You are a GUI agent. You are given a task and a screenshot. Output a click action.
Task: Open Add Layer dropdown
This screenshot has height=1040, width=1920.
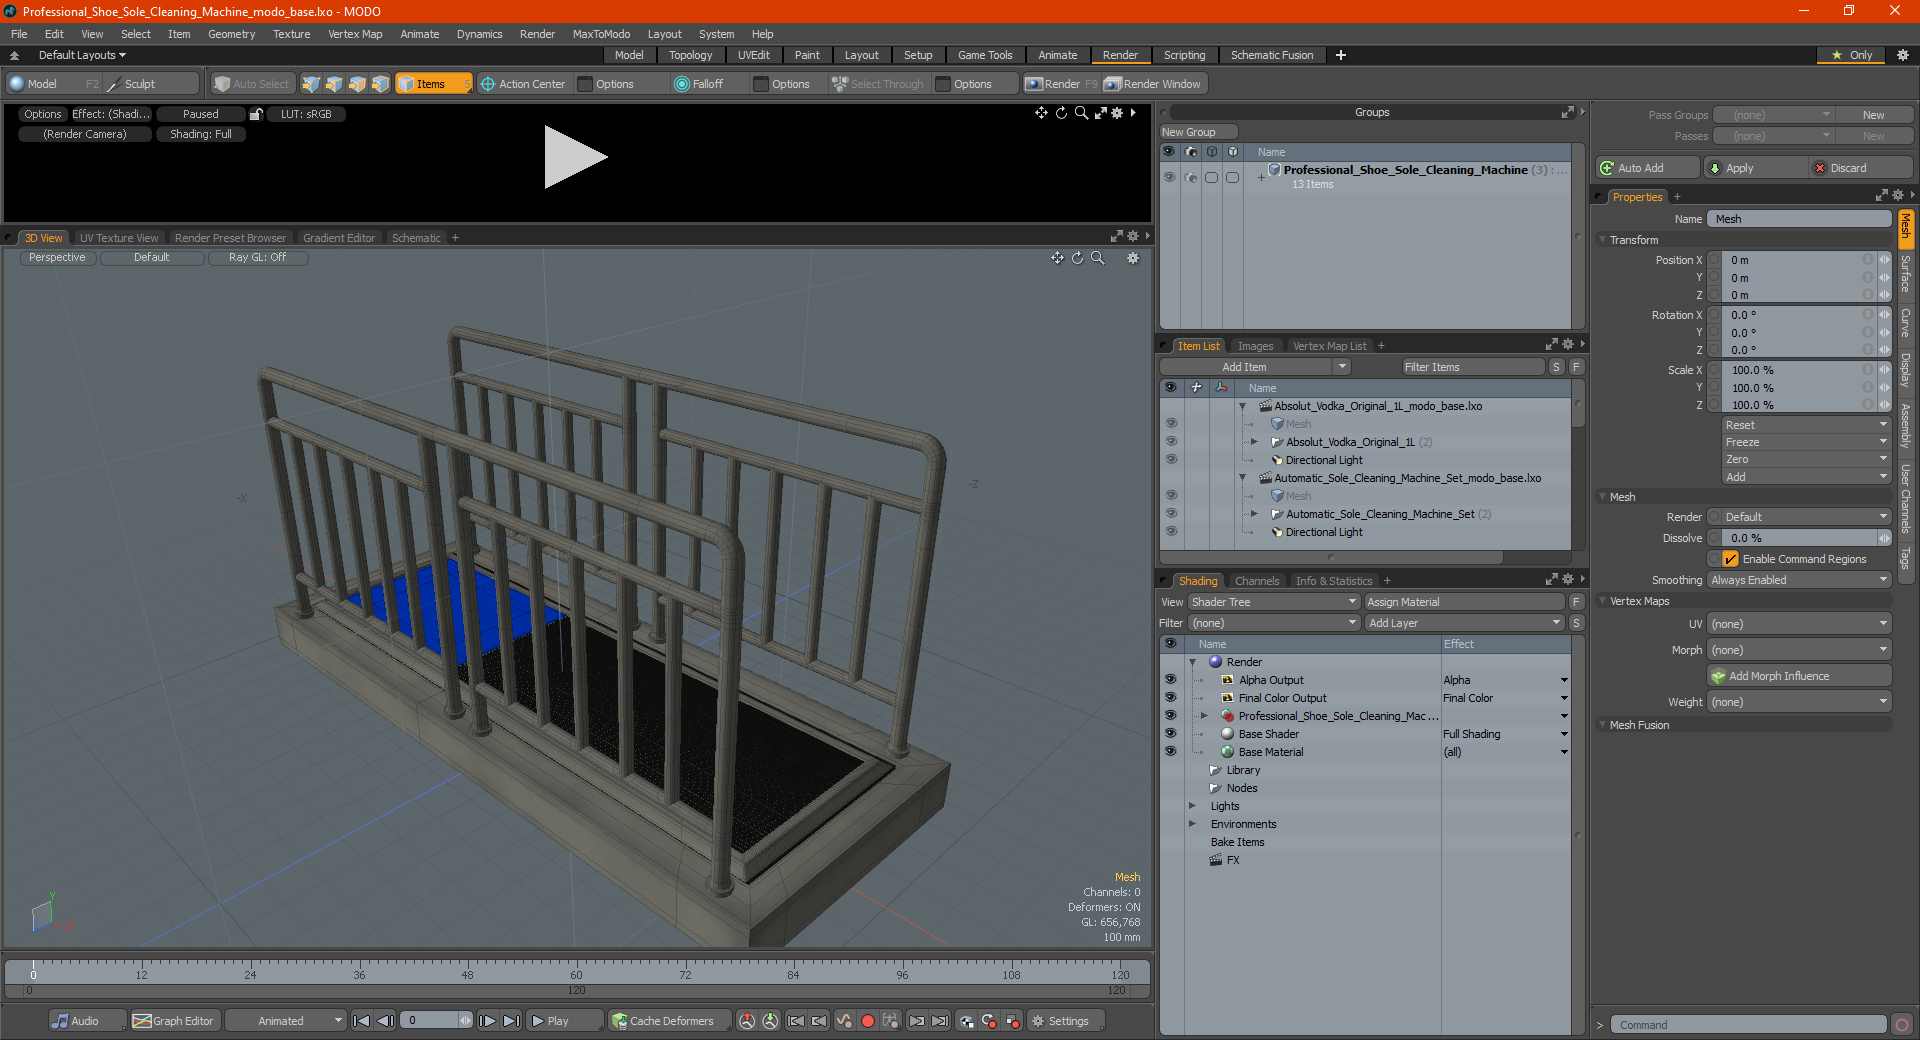tap(1464, 623)
